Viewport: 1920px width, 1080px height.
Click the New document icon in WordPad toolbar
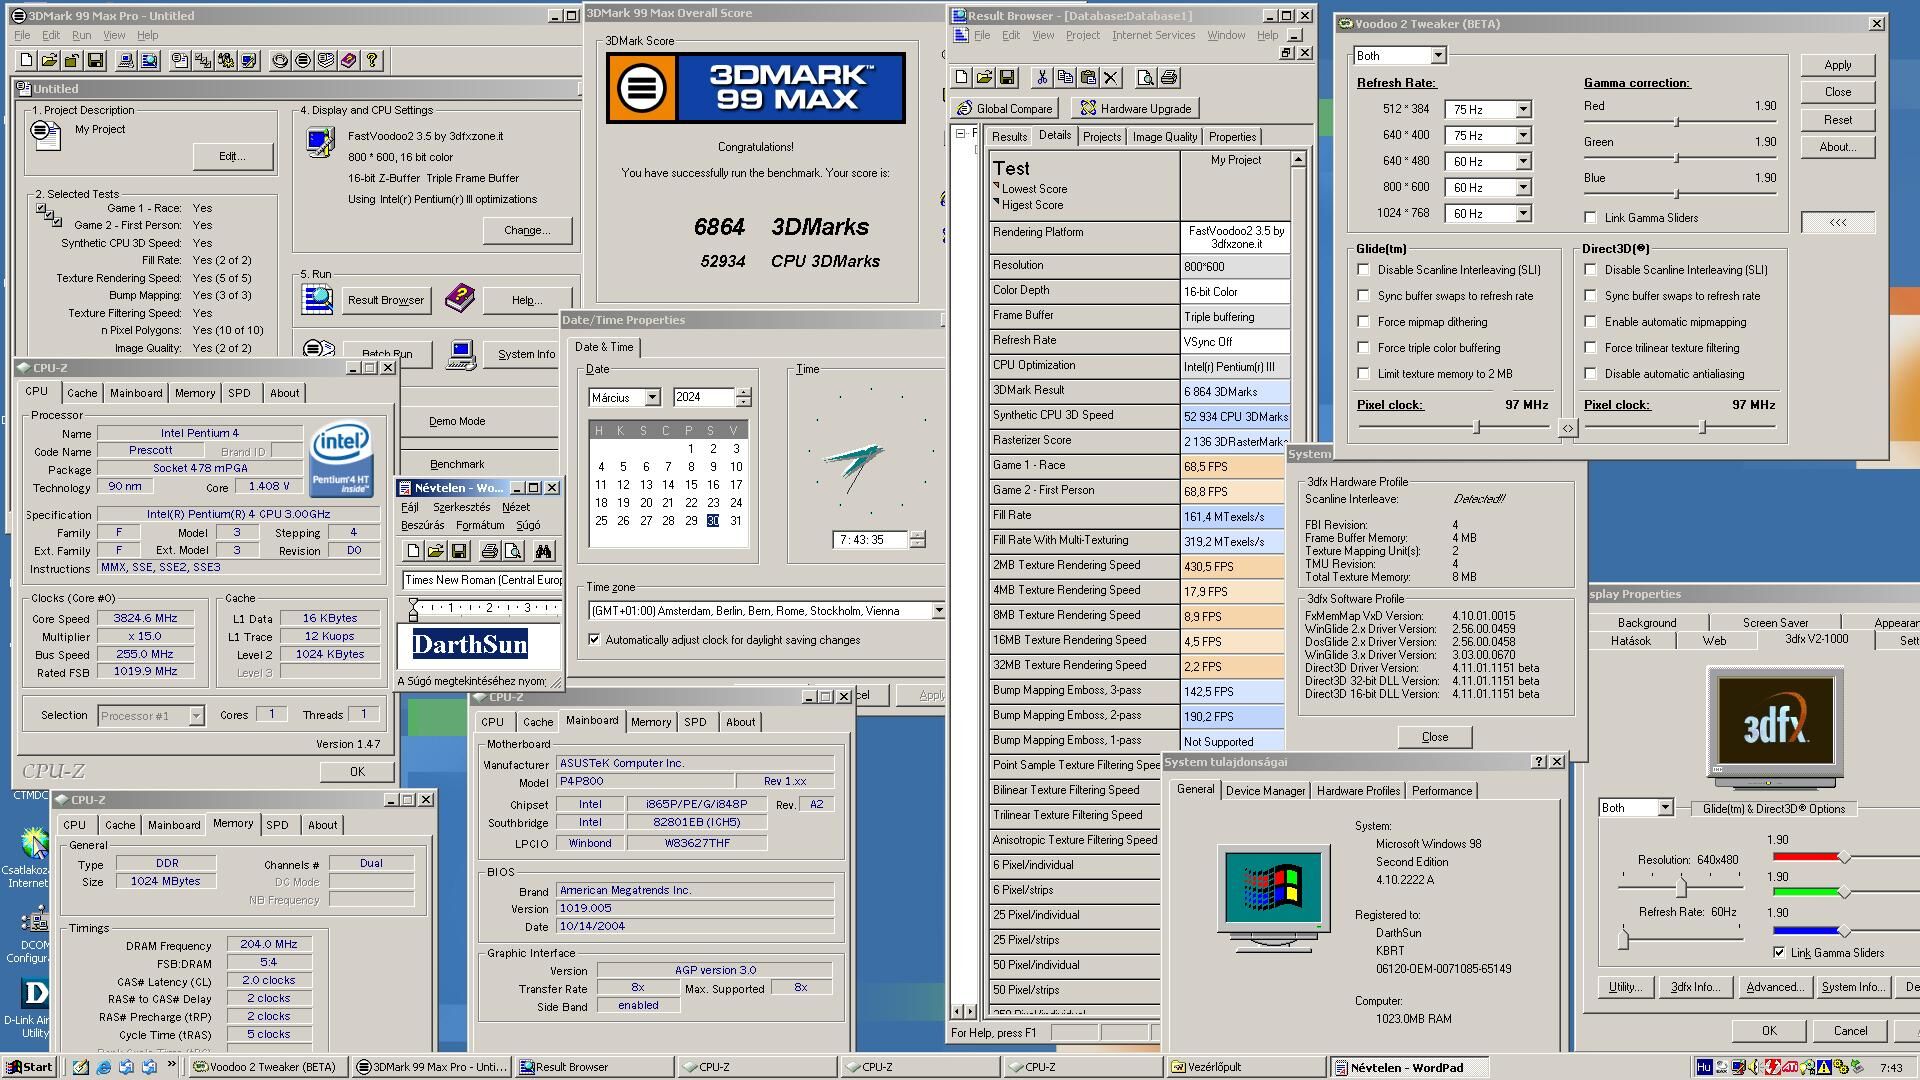pos(413,551)
